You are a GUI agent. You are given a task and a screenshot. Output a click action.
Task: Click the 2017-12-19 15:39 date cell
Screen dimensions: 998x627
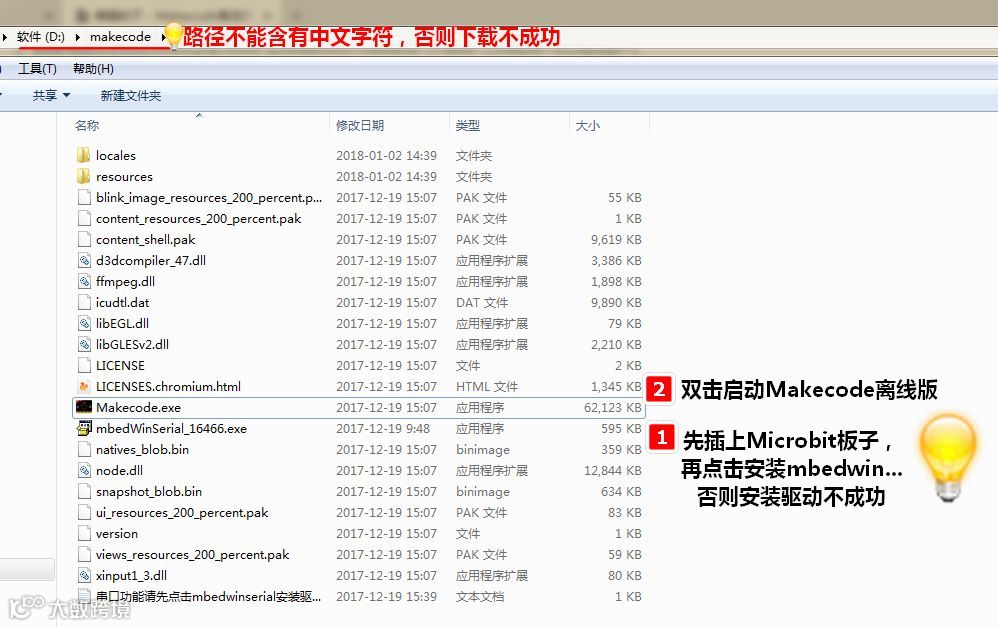click(x=386, y=596)
